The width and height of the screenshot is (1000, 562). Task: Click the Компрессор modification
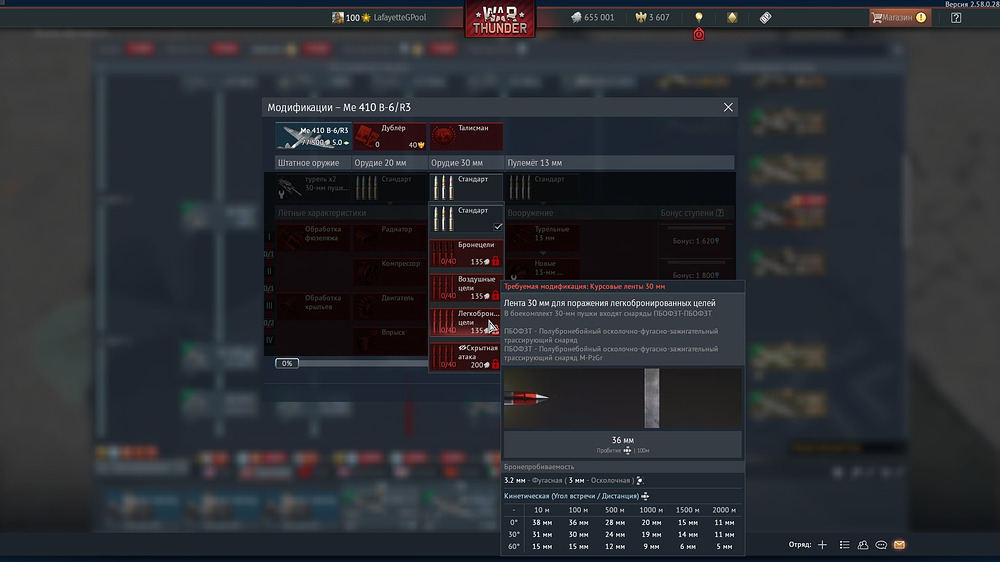(x=390, y=272)
